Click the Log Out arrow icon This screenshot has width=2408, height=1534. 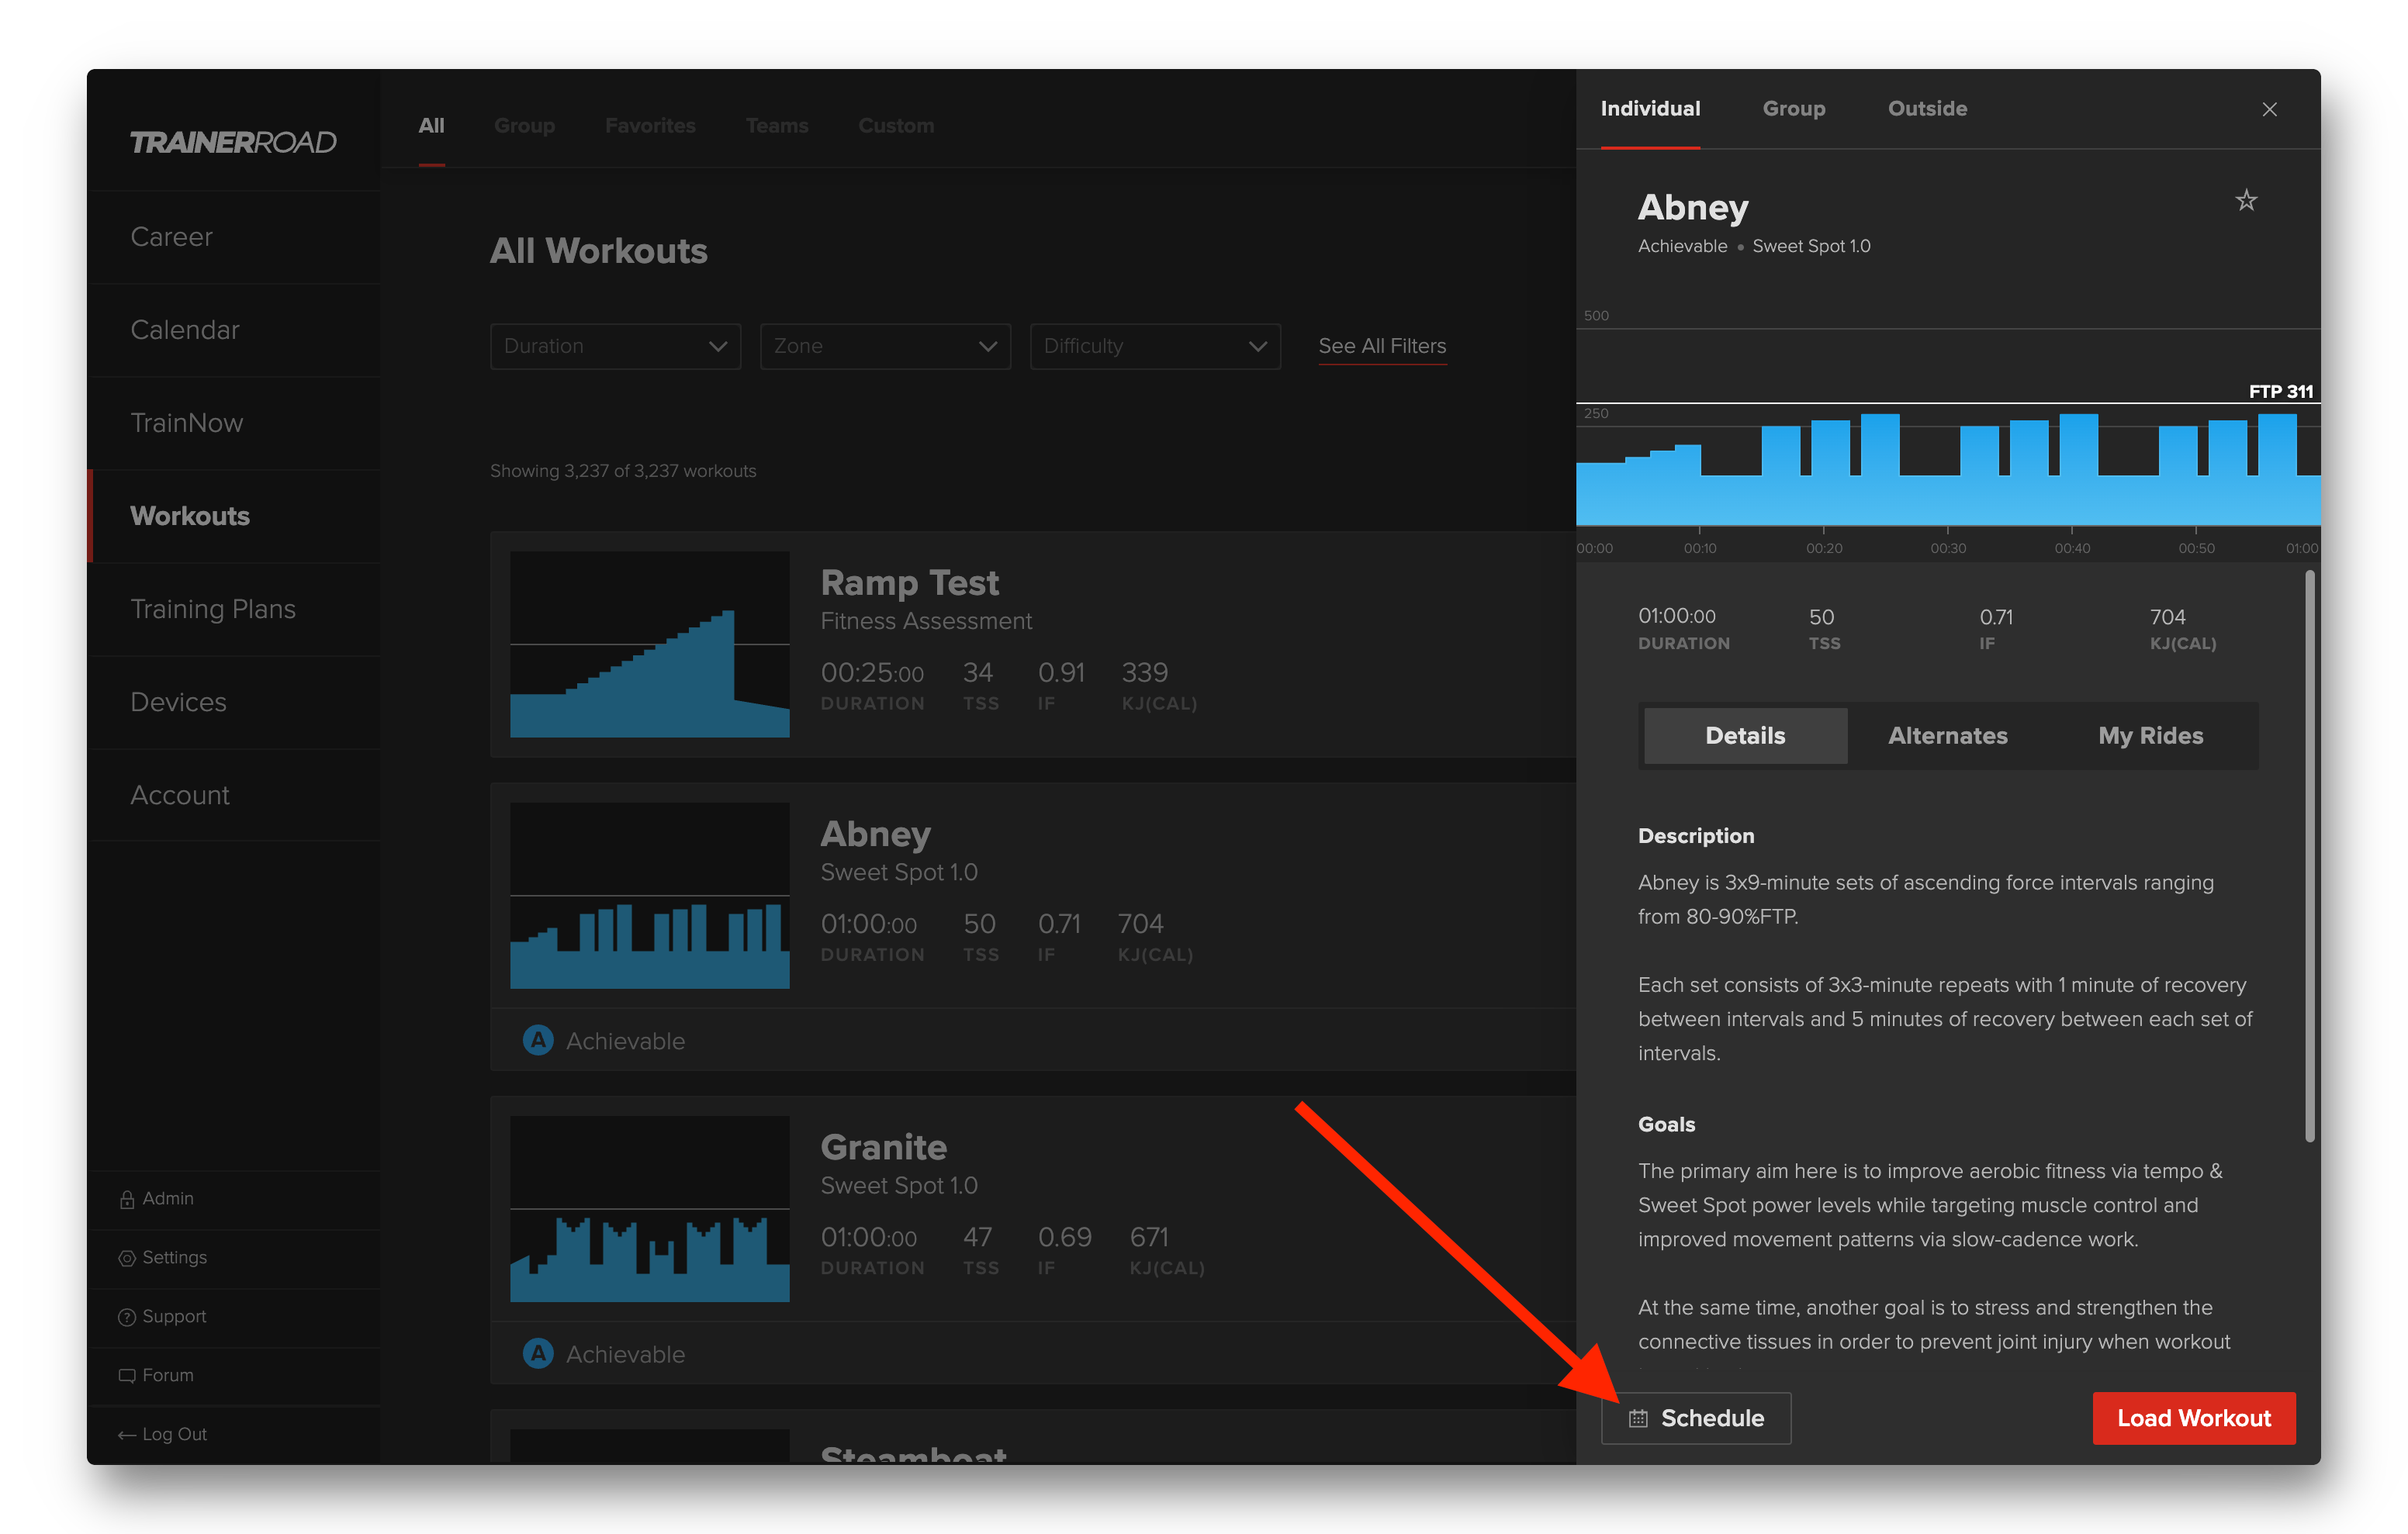pos(127,1435)
